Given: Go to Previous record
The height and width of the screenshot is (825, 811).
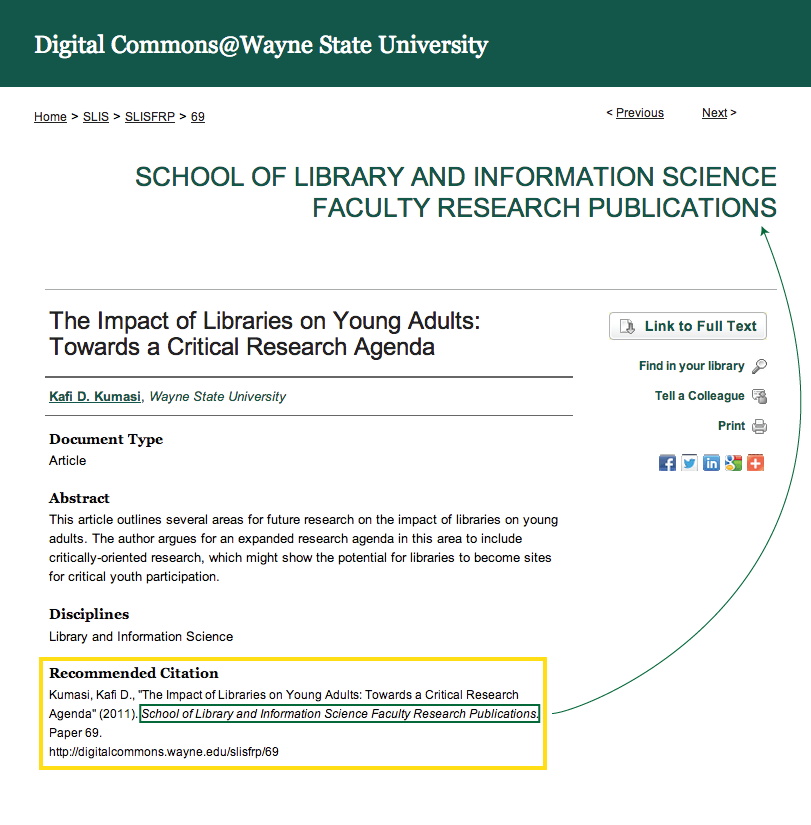Looking at the screenshot, I should pyautogui.click(x=640, y=113).
